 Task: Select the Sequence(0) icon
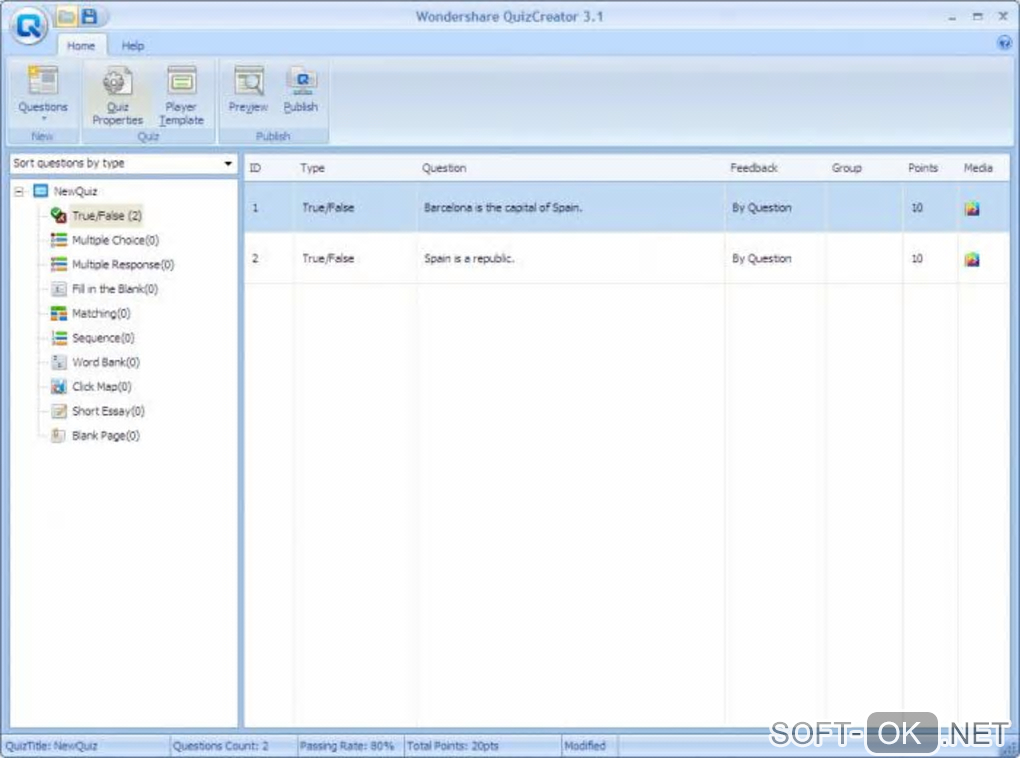point(59,338)
